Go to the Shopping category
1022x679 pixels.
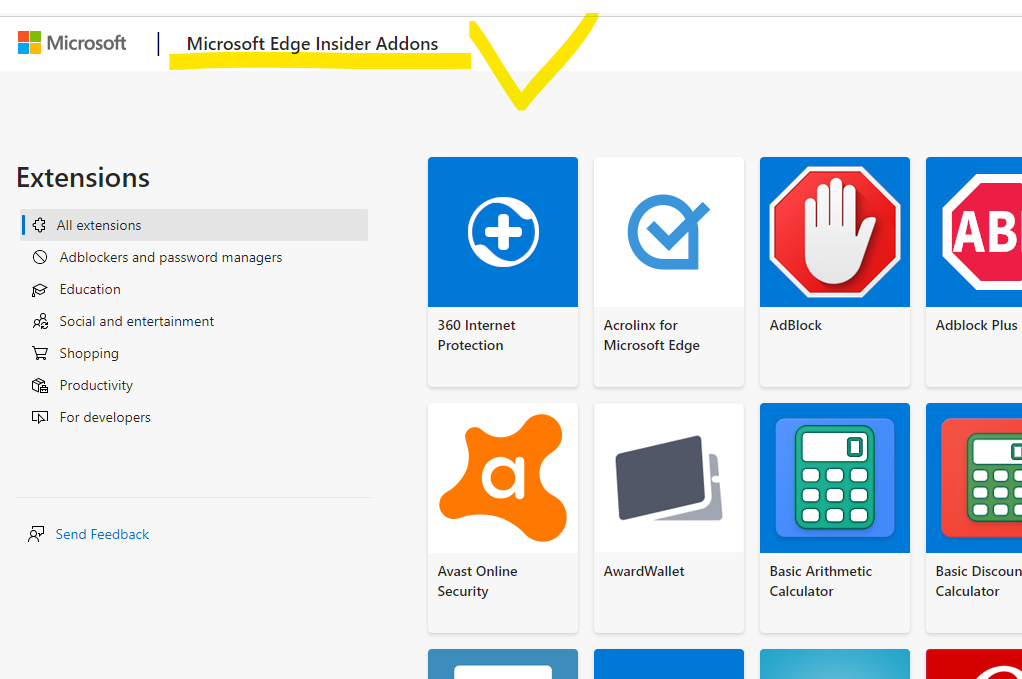89,353
